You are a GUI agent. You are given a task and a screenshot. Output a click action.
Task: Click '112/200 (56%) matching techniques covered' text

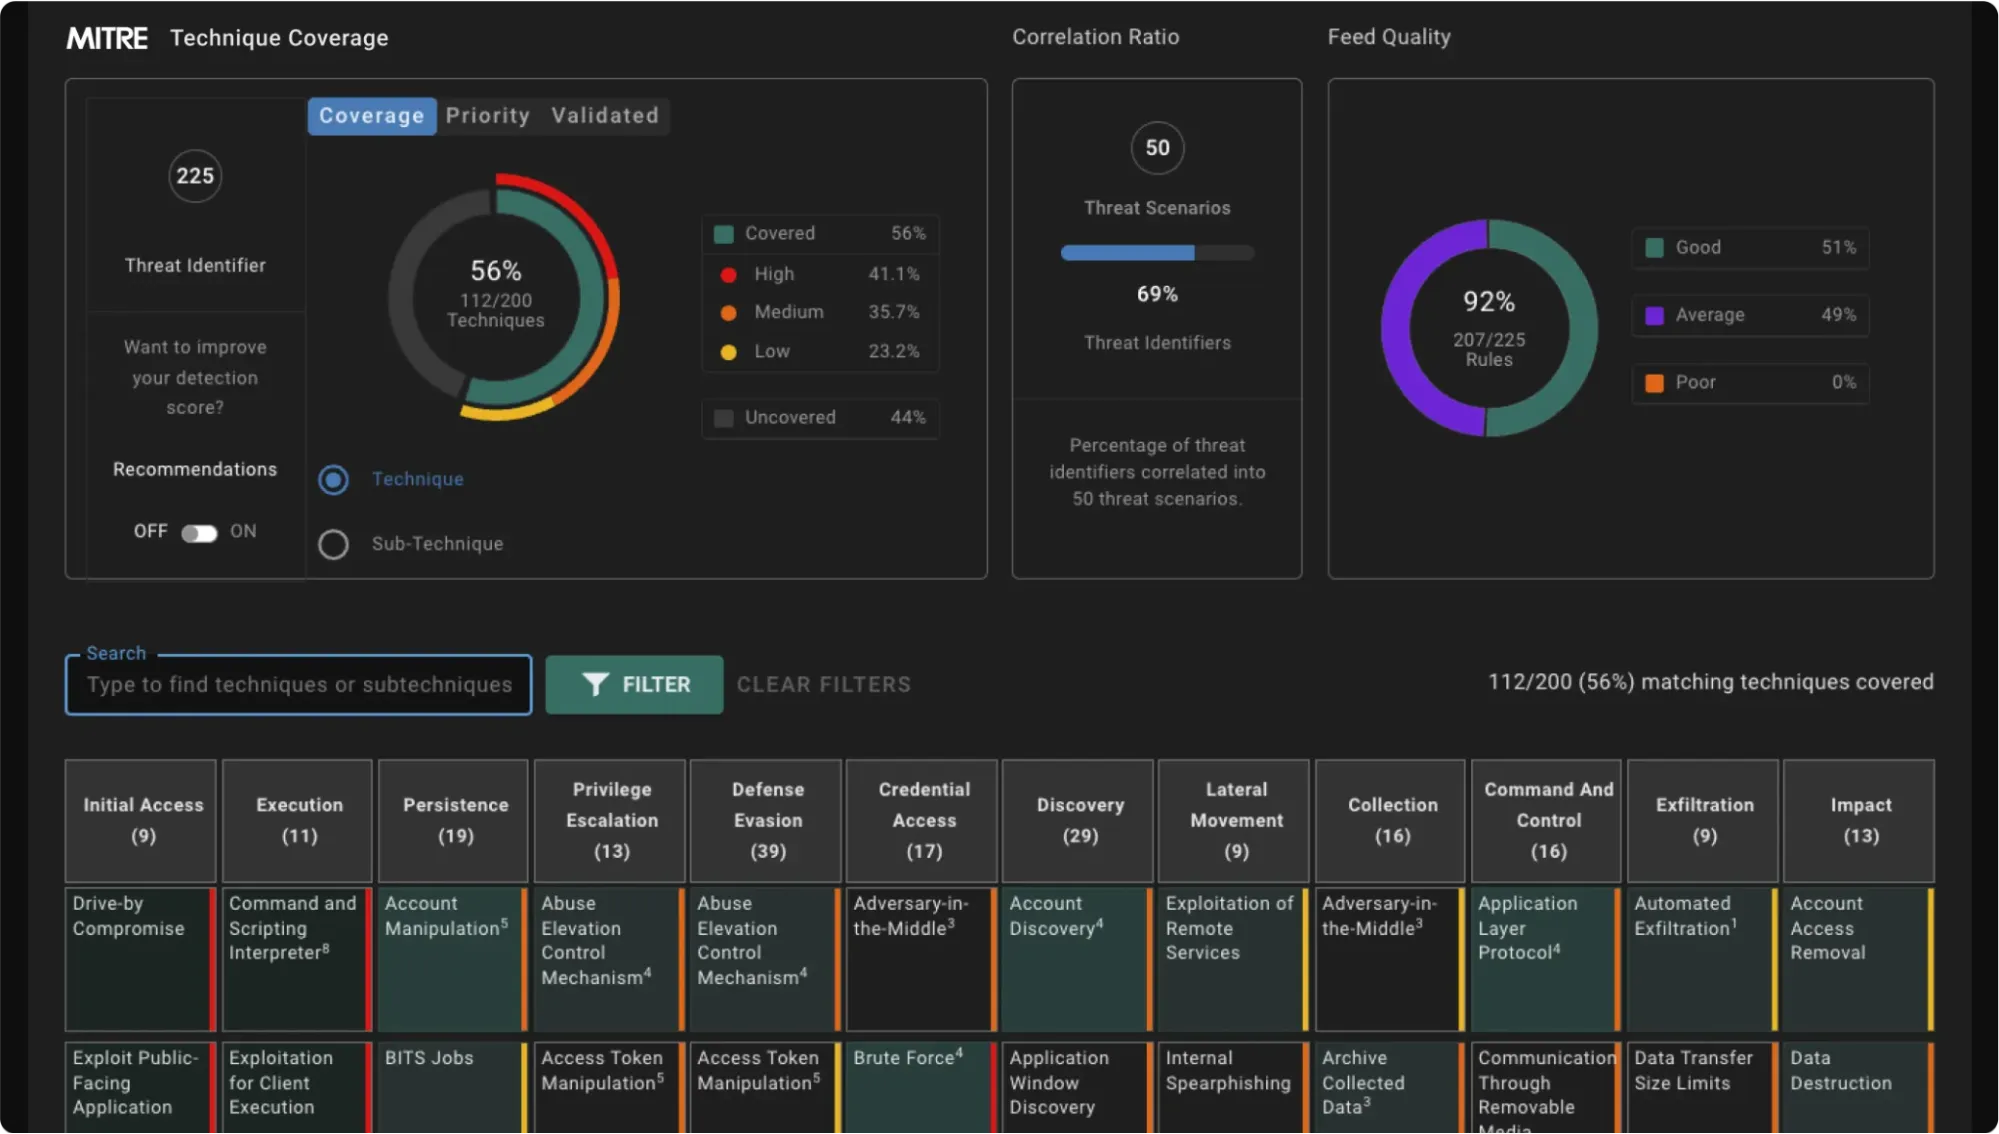[1710, 683]
